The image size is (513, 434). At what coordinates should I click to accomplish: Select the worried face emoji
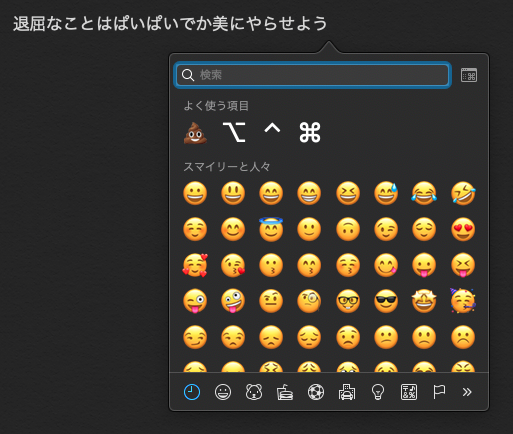click(348, 337)
